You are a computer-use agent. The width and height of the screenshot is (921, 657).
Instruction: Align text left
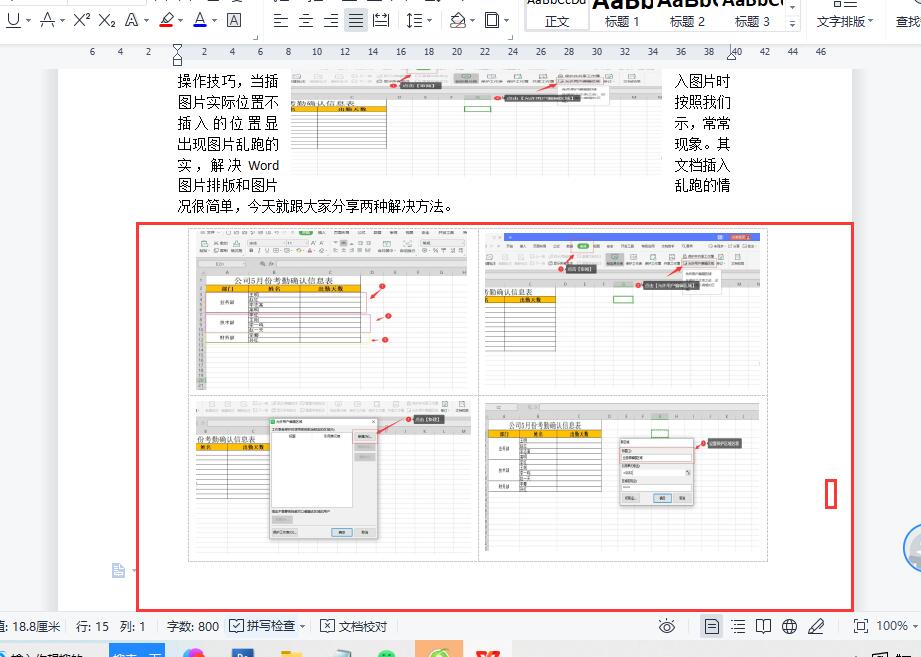281,21
